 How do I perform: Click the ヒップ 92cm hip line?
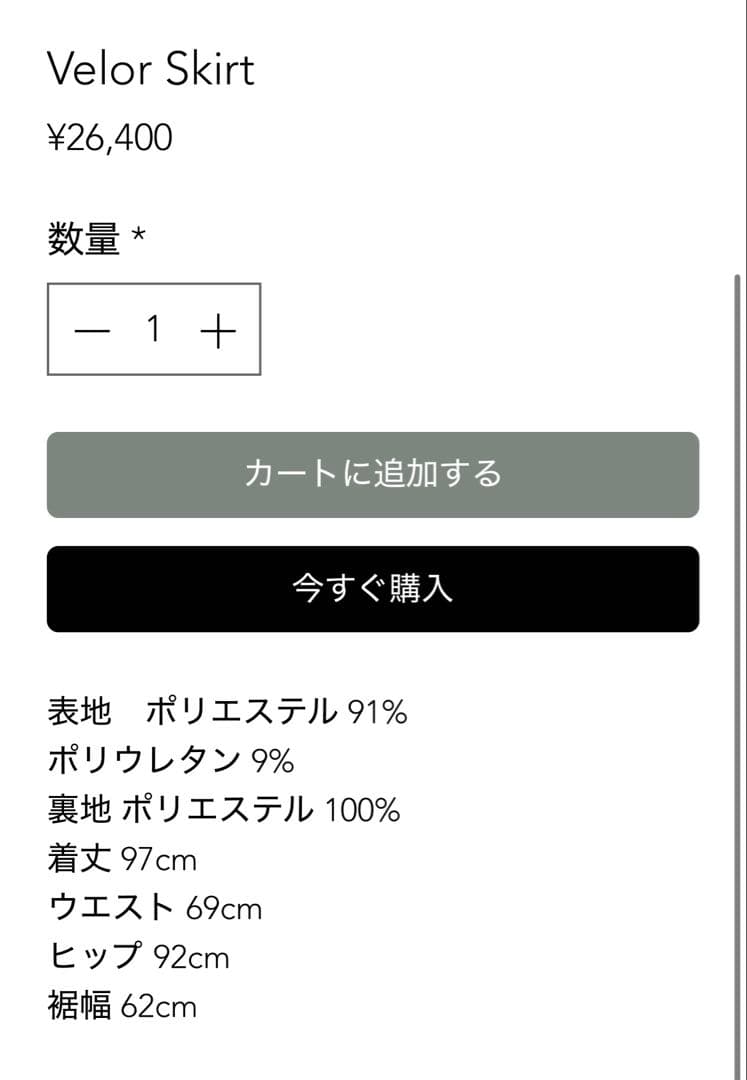[139, 956]
